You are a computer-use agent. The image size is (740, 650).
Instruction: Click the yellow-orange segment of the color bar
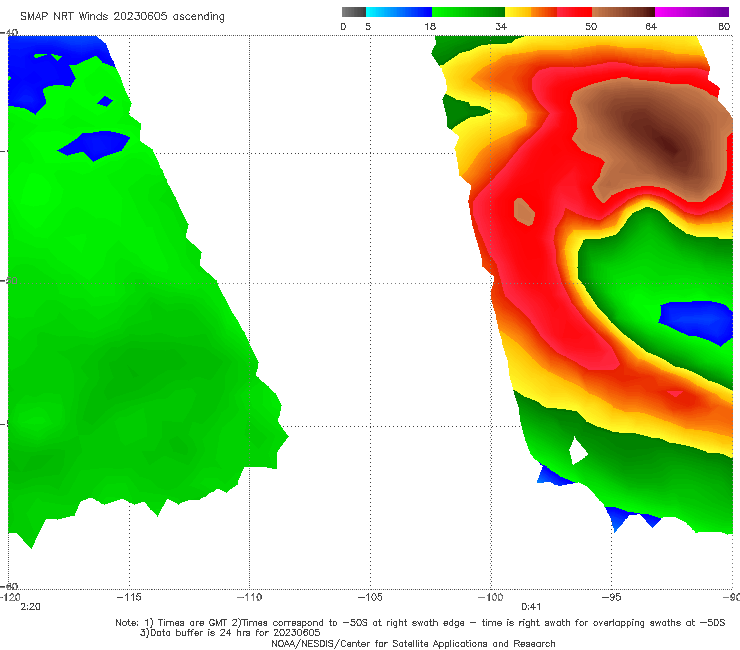[x=531, y=12]
